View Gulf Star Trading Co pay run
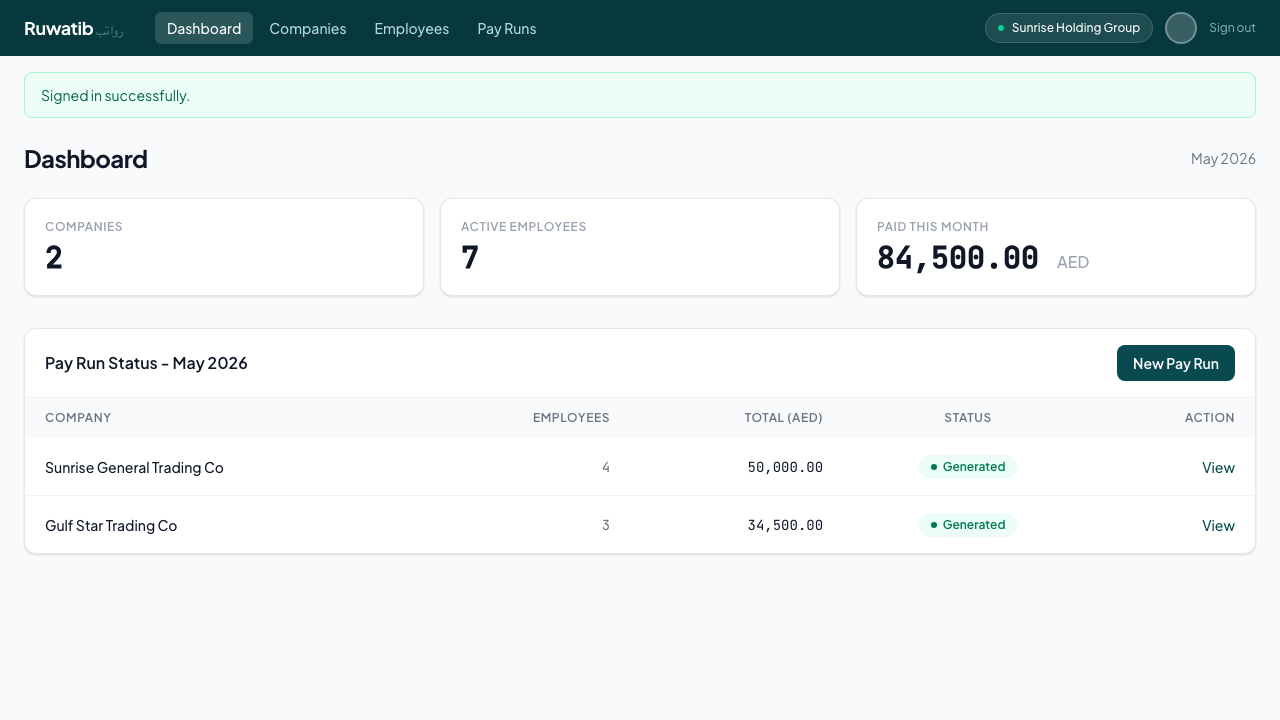Image resolution: width=1280 pixels, height=720 pixels. click(1218, 525)
